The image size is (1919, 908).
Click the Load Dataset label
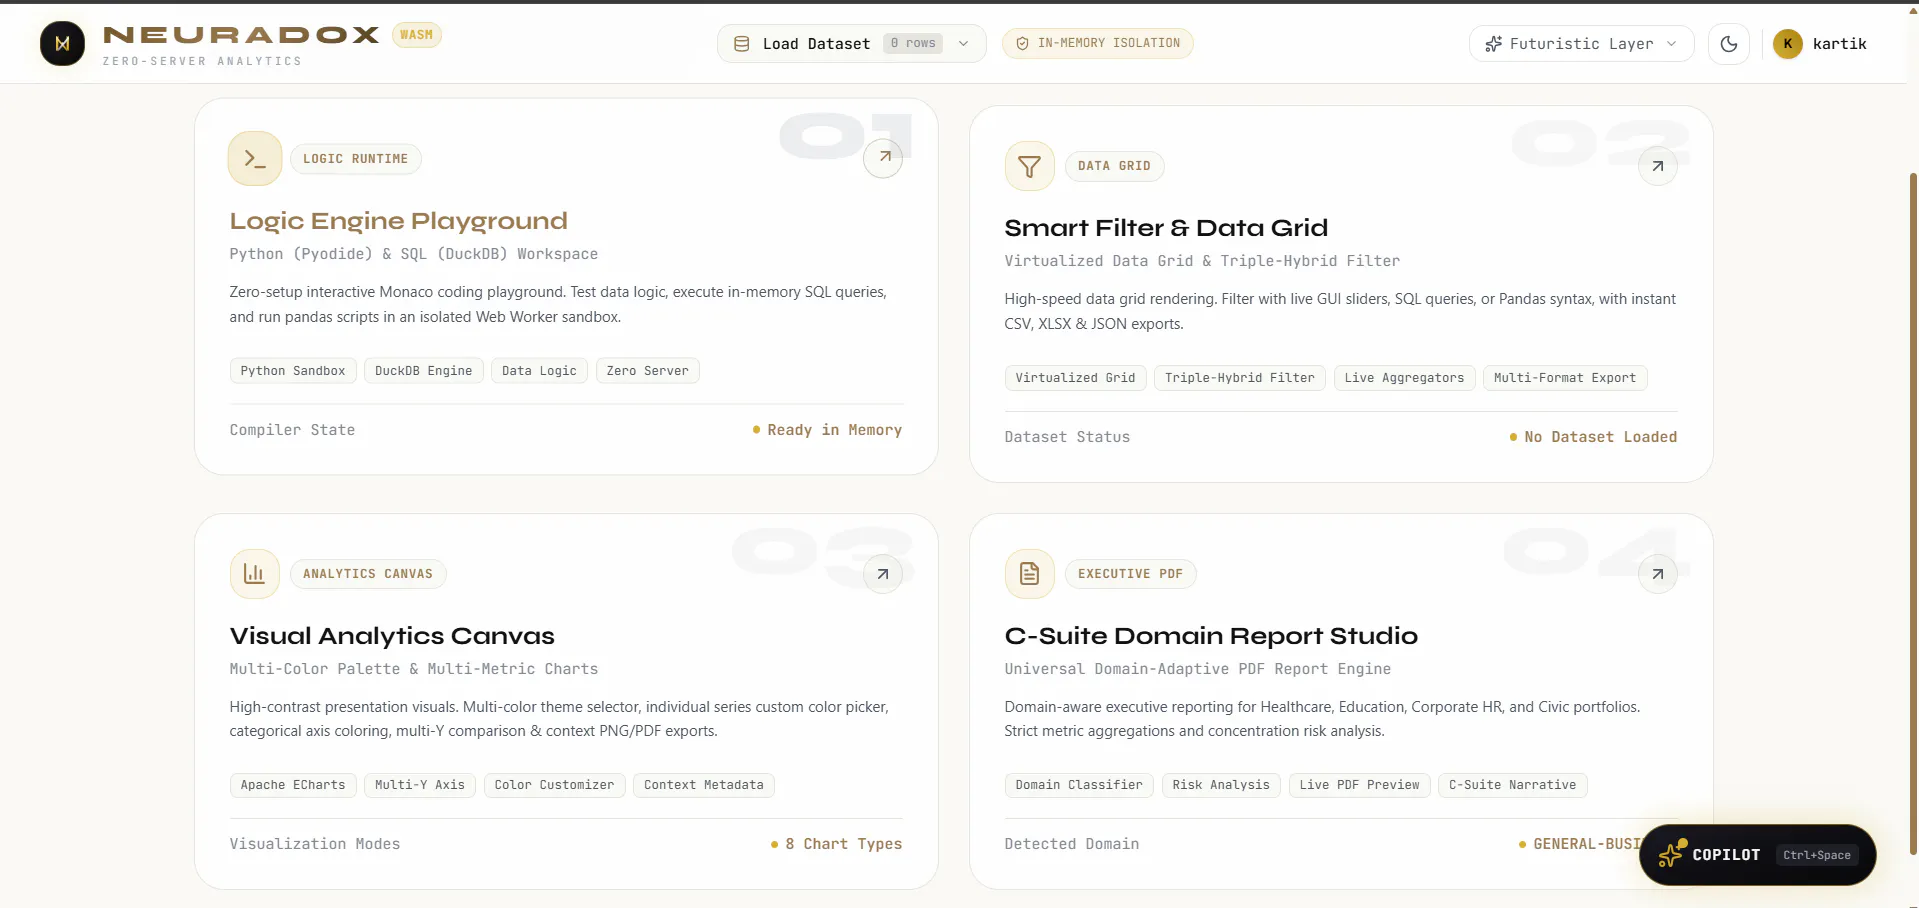[x=816, y=44]
